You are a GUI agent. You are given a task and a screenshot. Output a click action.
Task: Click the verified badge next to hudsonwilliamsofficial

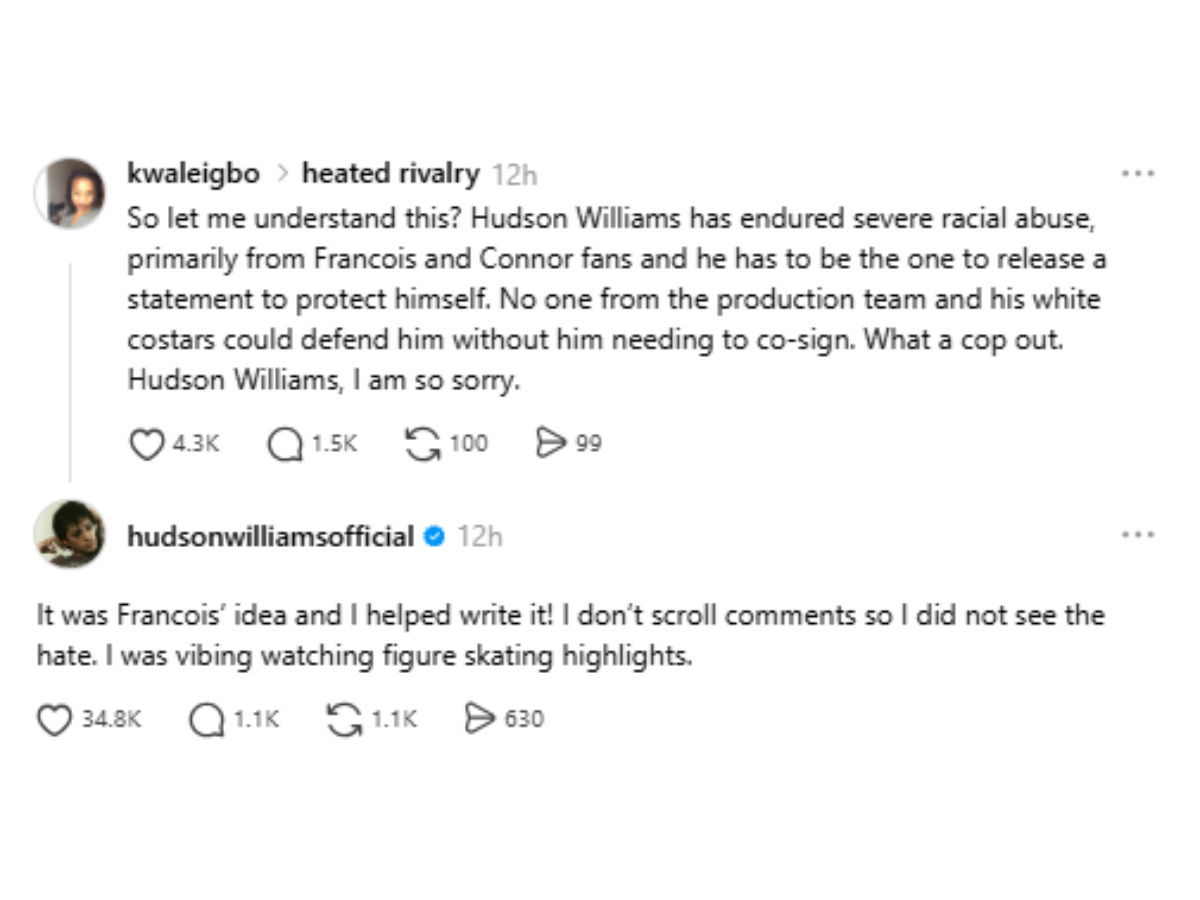(x=434, y=537)
